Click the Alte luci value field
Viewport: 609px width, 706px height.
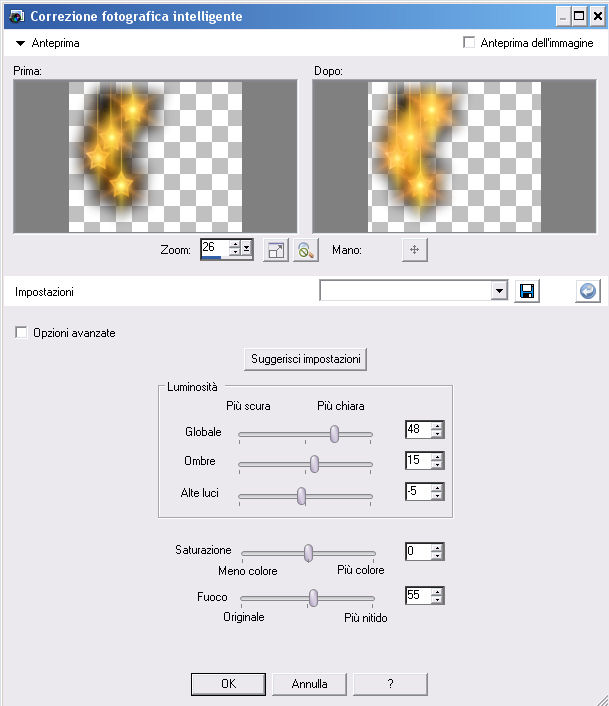click(x=418, y=492)
